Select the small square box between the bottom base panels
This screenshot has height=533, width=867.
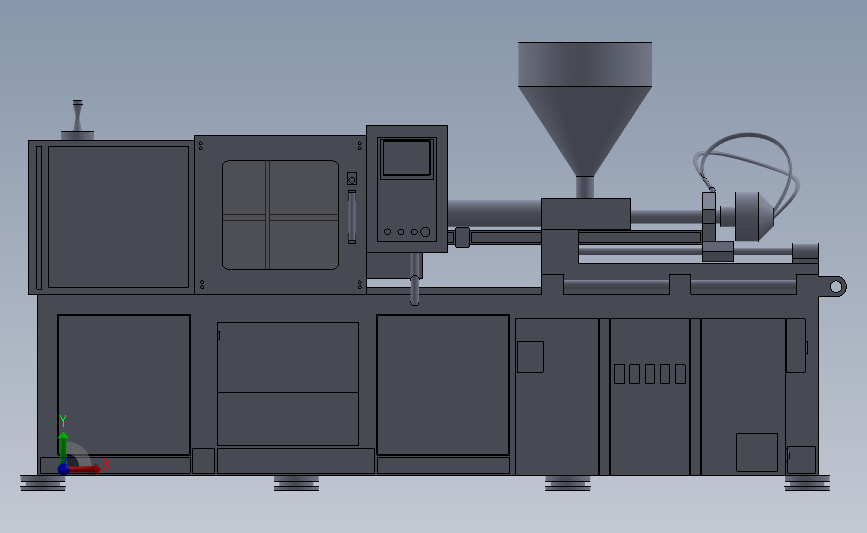pyautogui.click(x=203, y=461)
